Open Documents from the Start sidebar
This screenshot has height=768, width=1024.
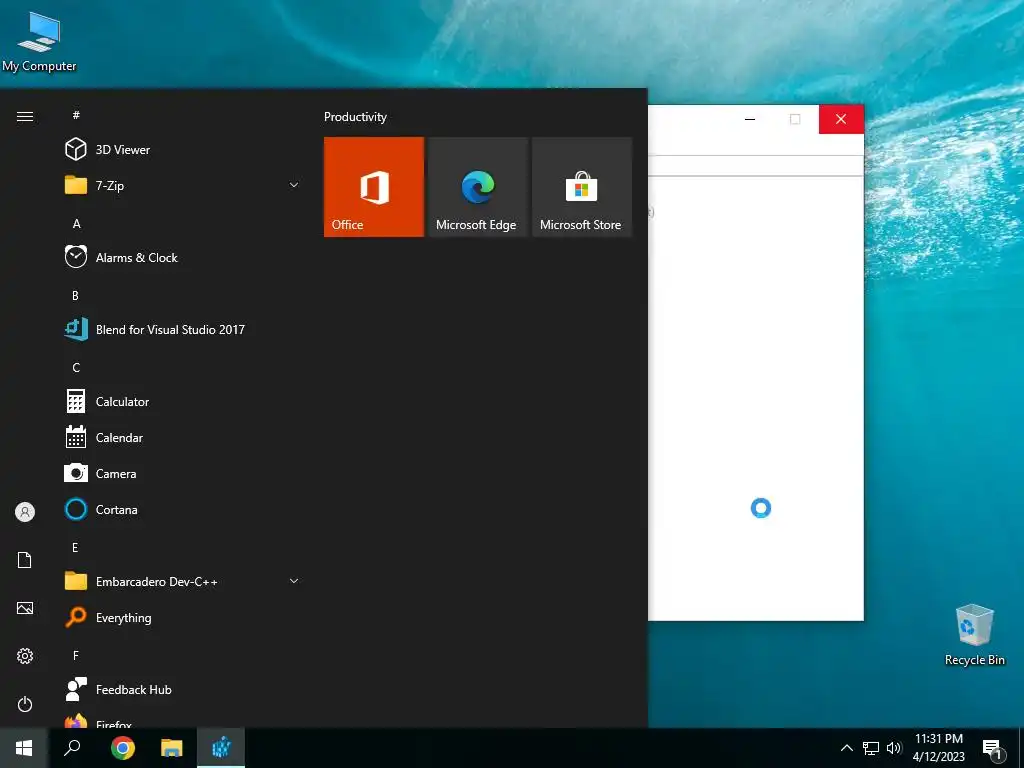point(25,560)
